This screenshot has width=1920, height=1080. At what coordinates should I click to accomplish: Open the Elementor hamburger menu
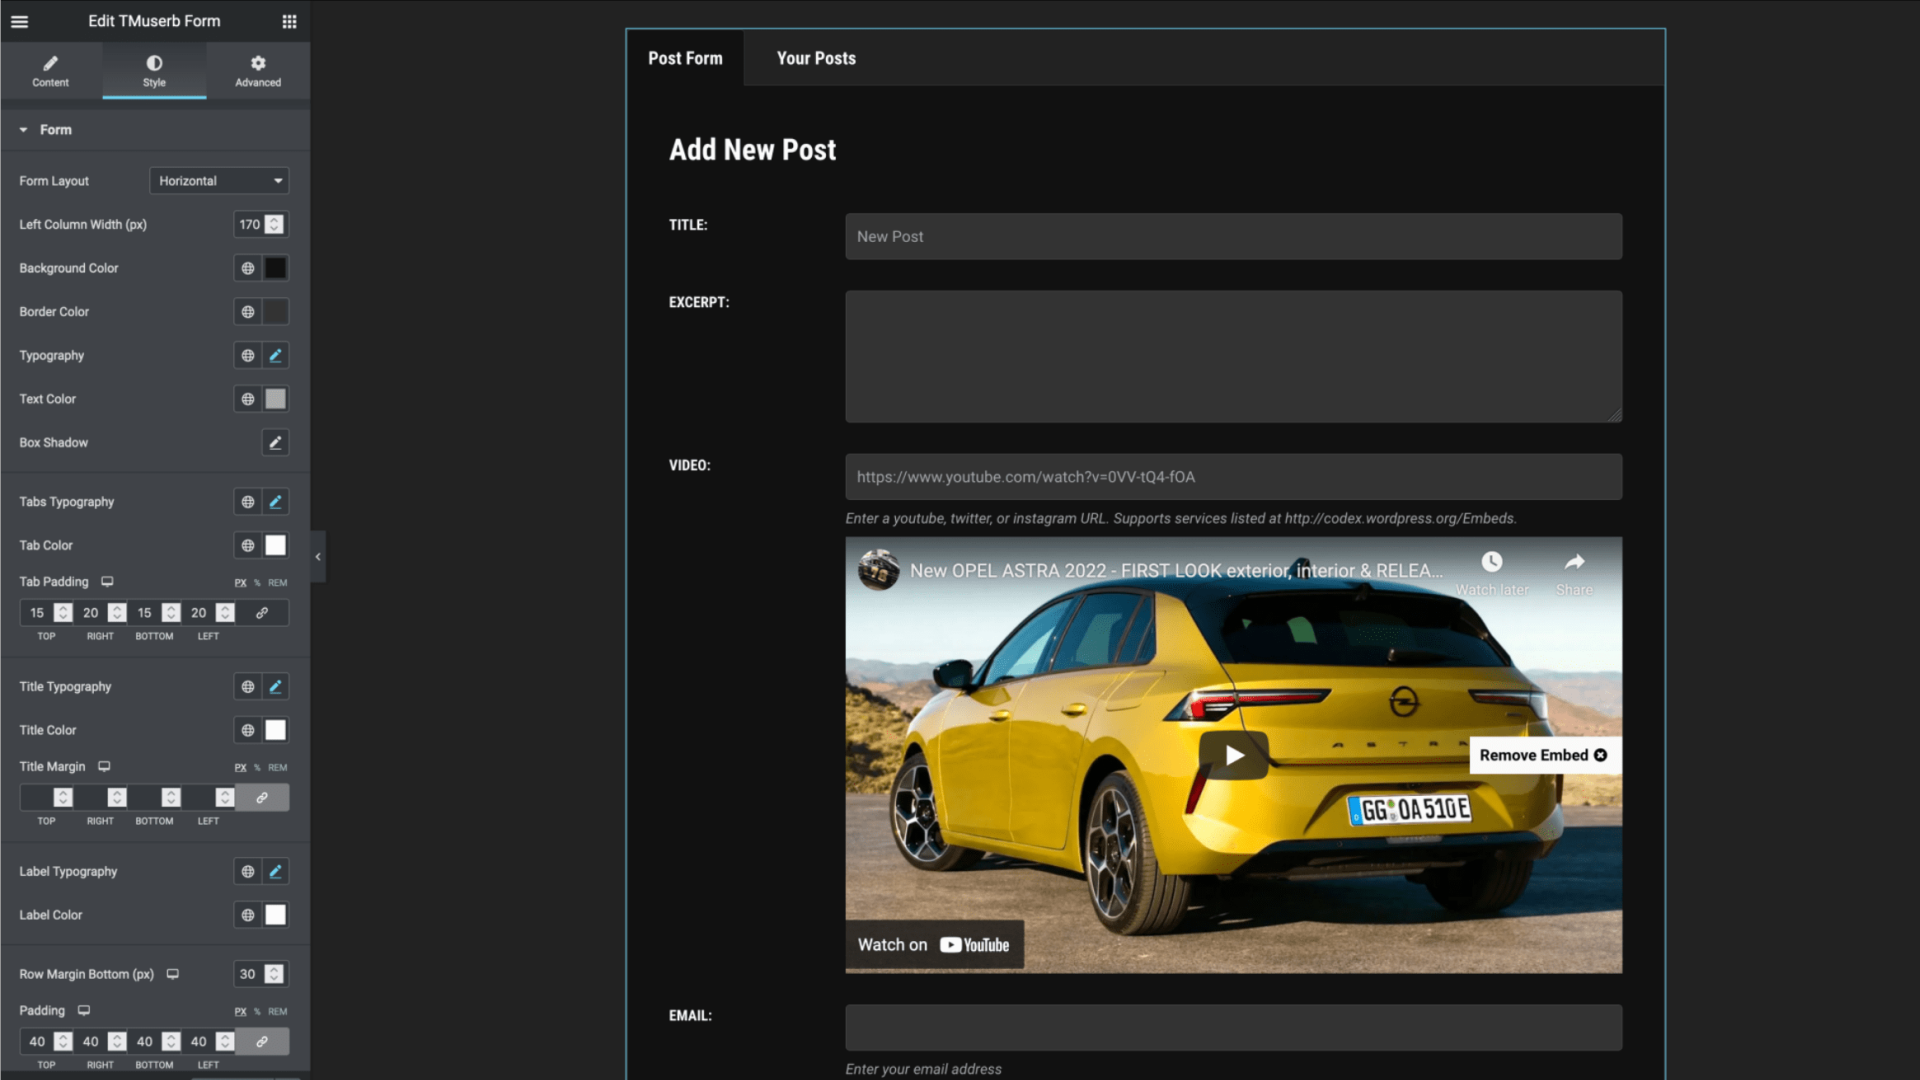coord(19,21)
